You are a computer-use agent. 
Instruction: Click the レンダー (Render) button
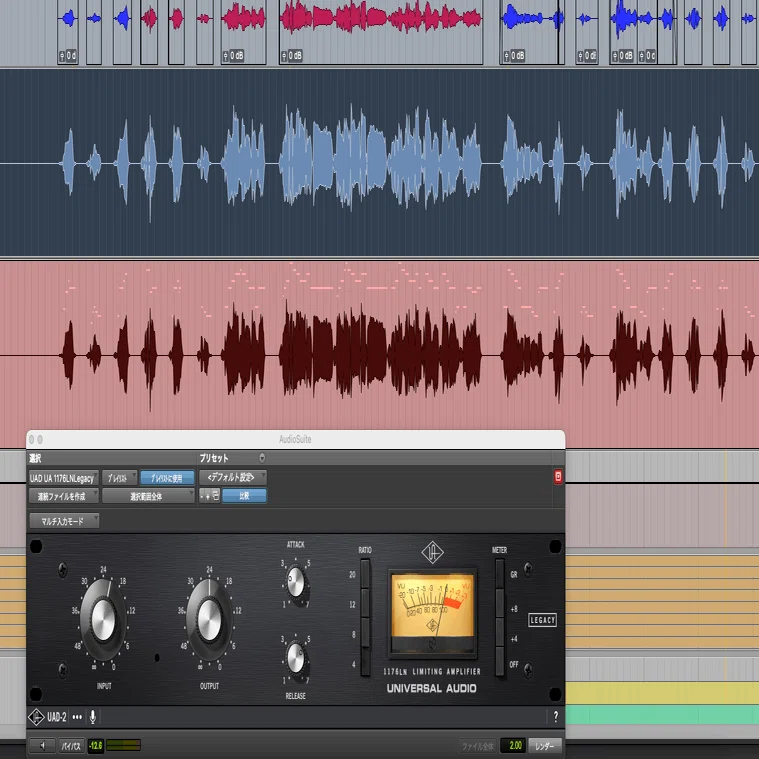[545, 746]
